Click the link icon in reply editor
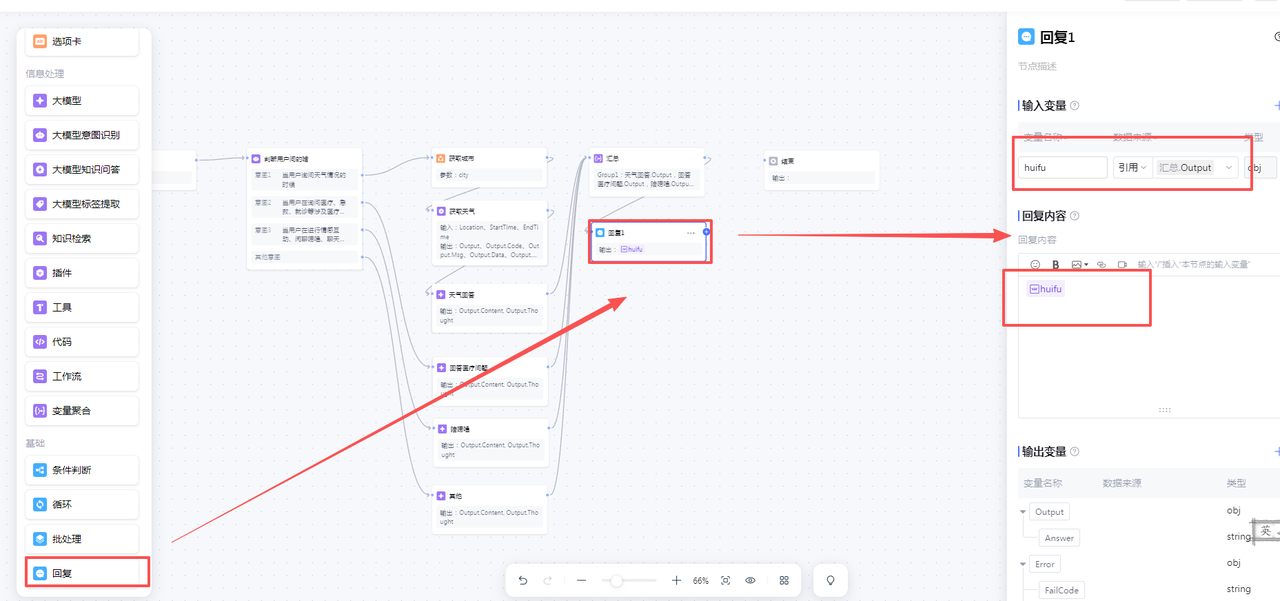 (1101, 265)
